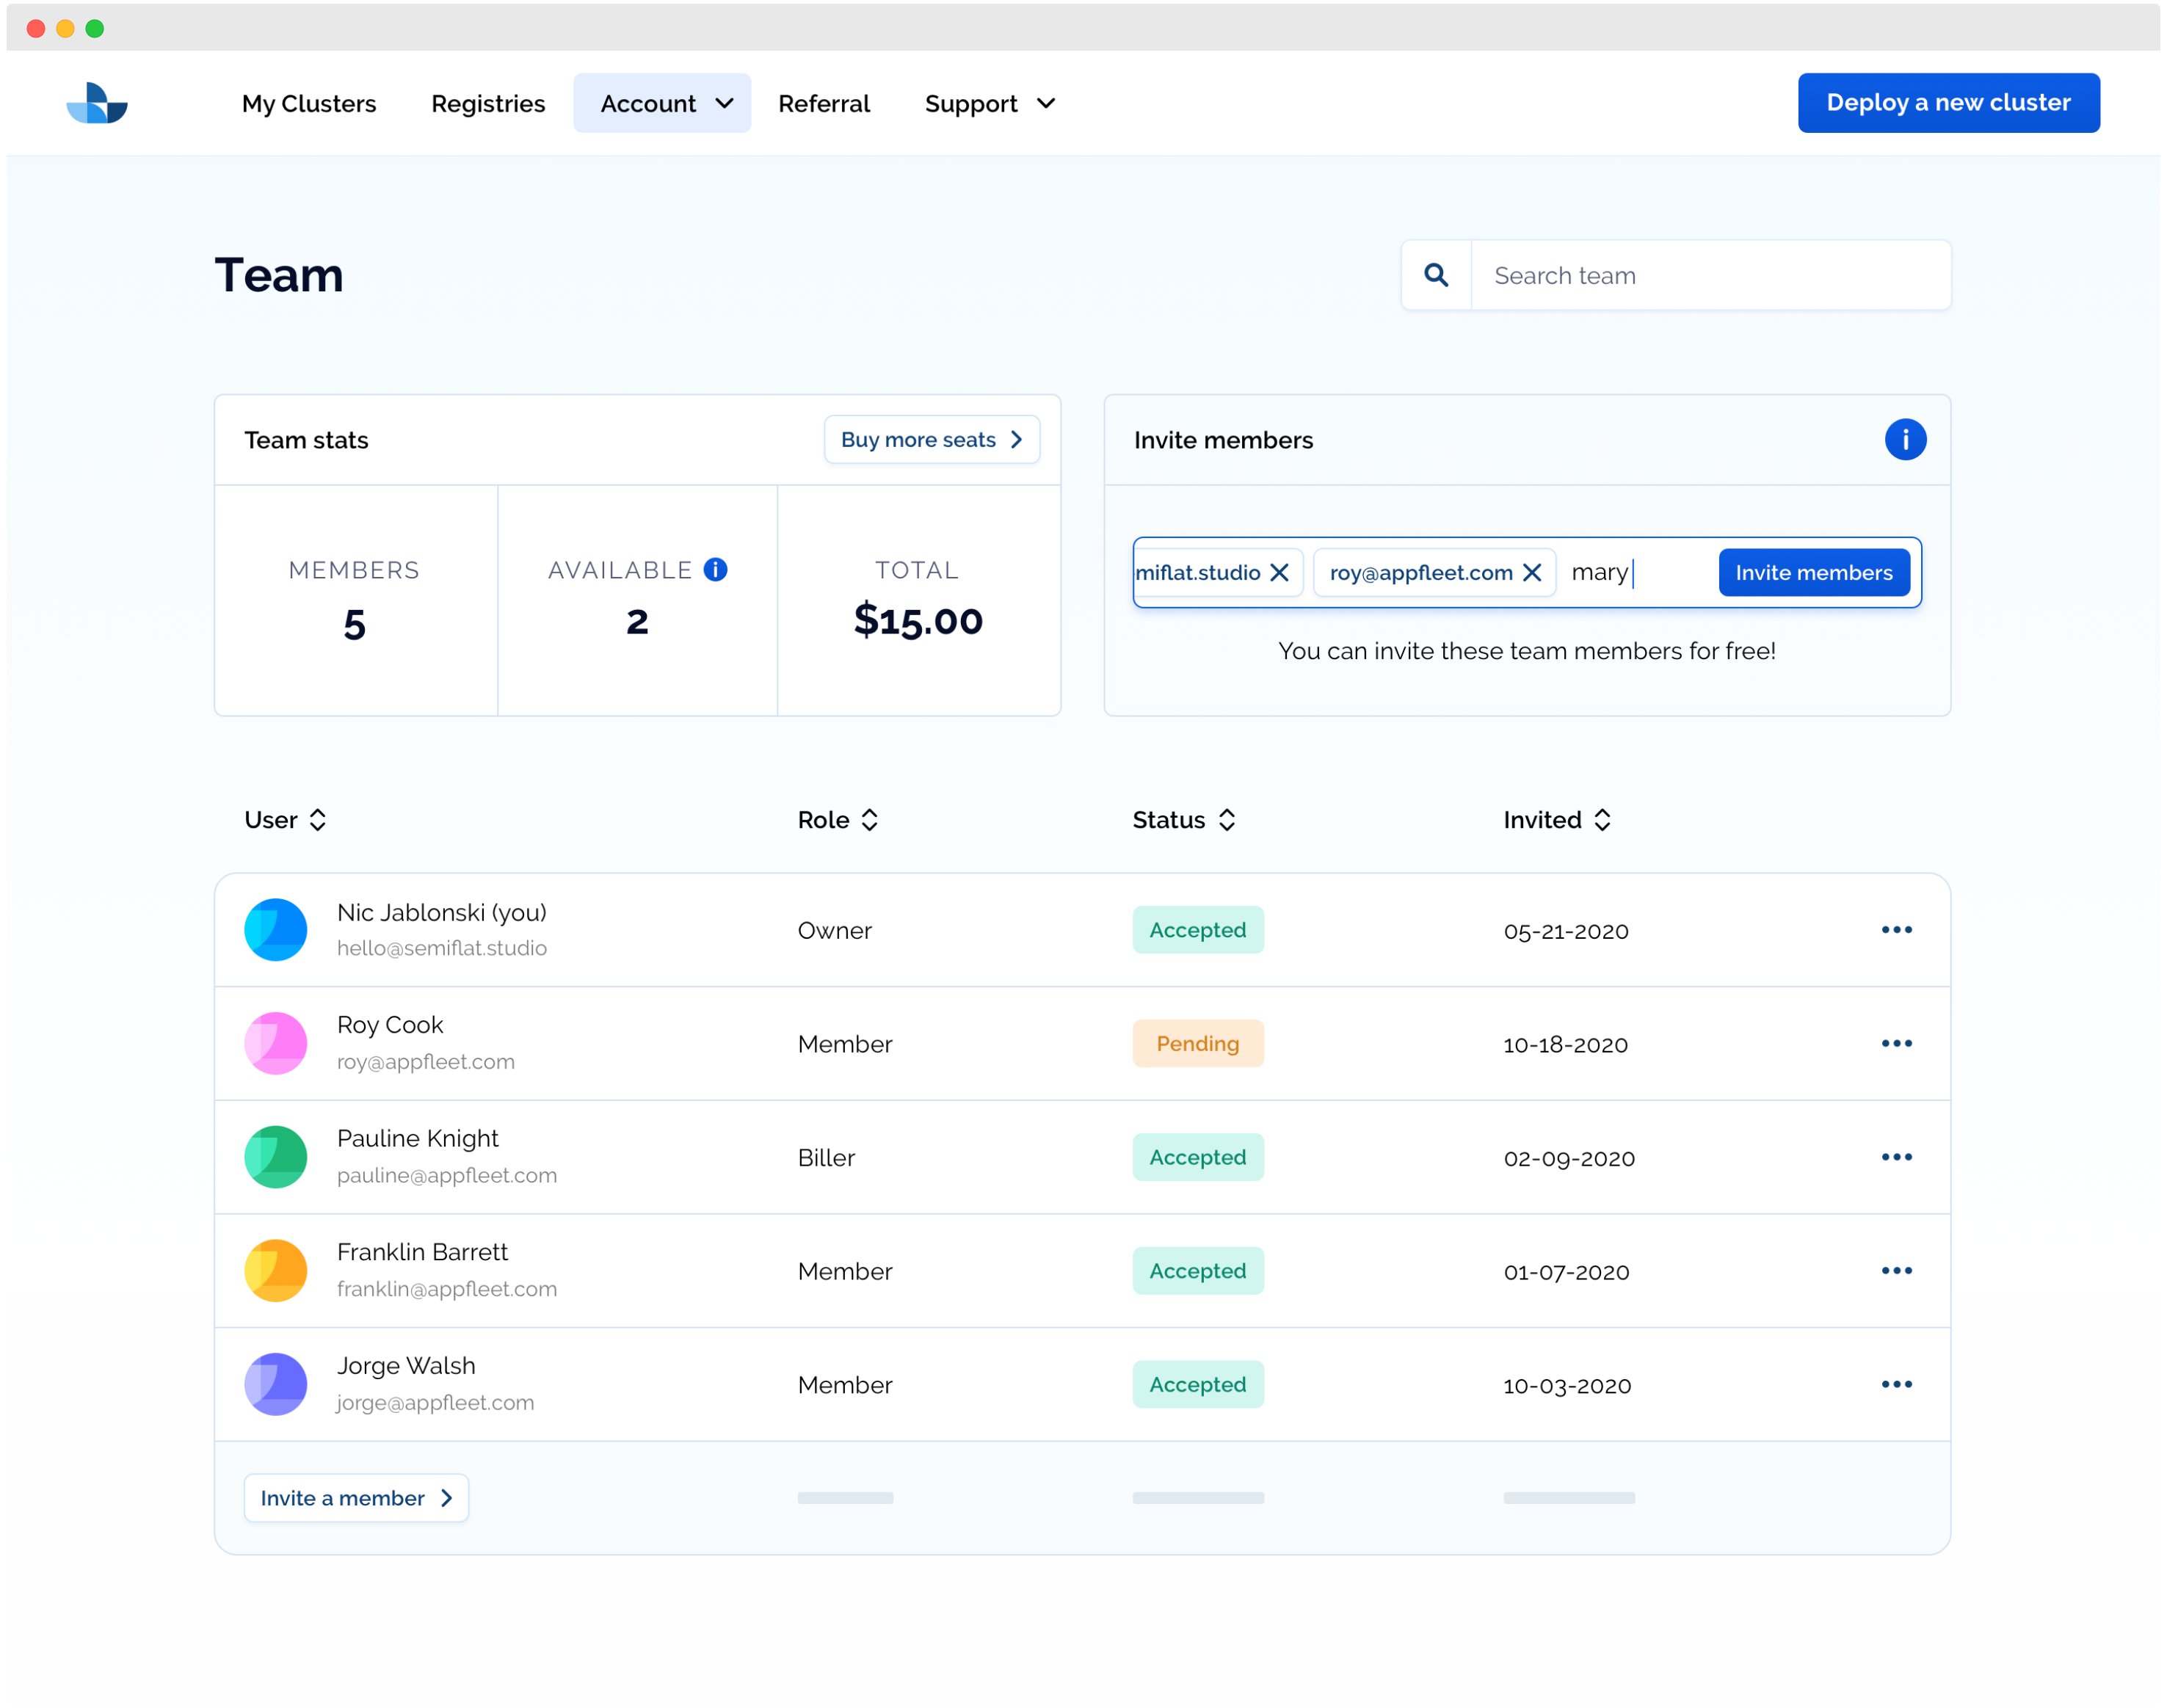2167x1708 pixels.
Task: Click the Buy more seats button
Action: coord(931,440)
